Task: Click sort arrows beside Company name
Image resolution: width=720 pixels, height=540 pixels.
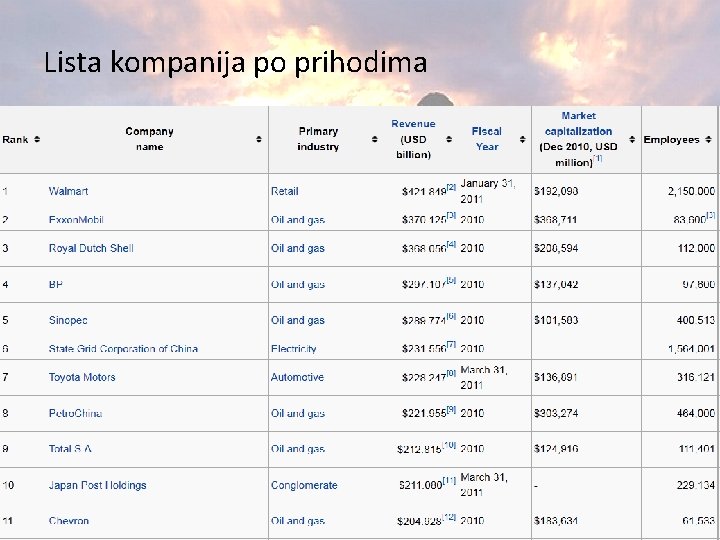Action: click(x=259, y=139)
